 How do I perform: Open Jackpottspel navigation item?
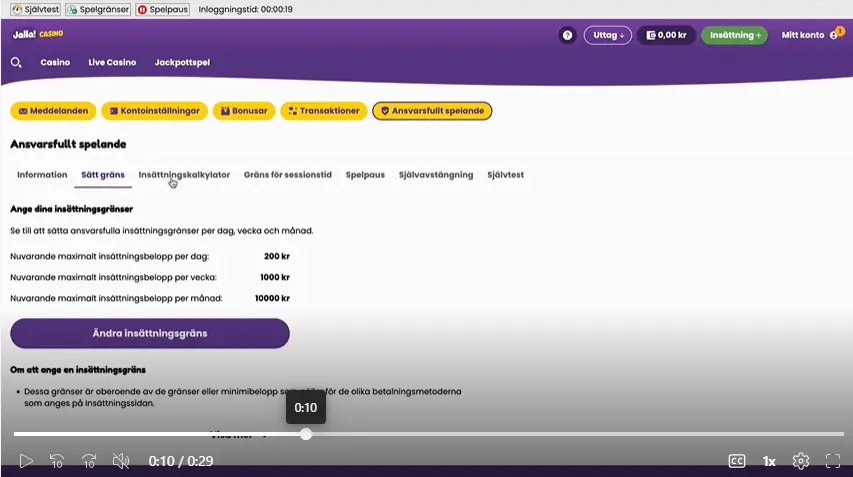tap(182, 63)
